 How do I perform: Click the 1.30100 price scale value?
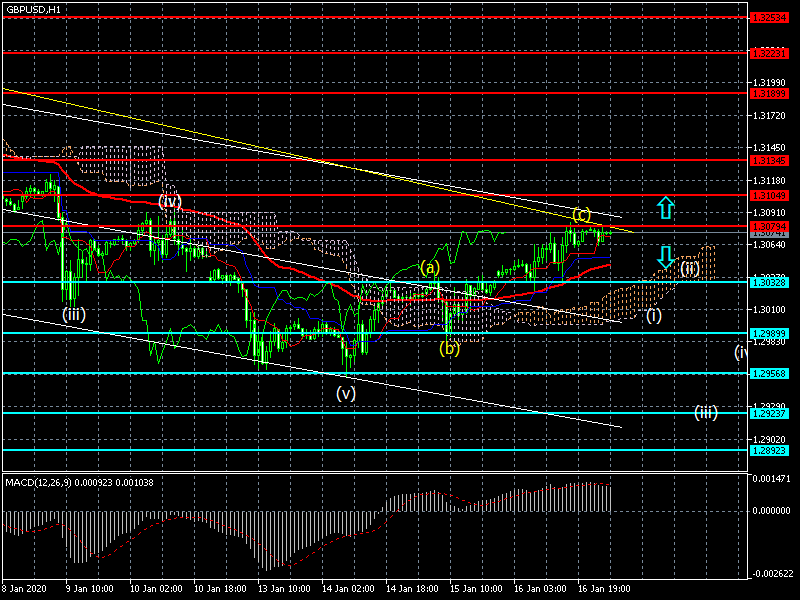[x=769, y=309]
